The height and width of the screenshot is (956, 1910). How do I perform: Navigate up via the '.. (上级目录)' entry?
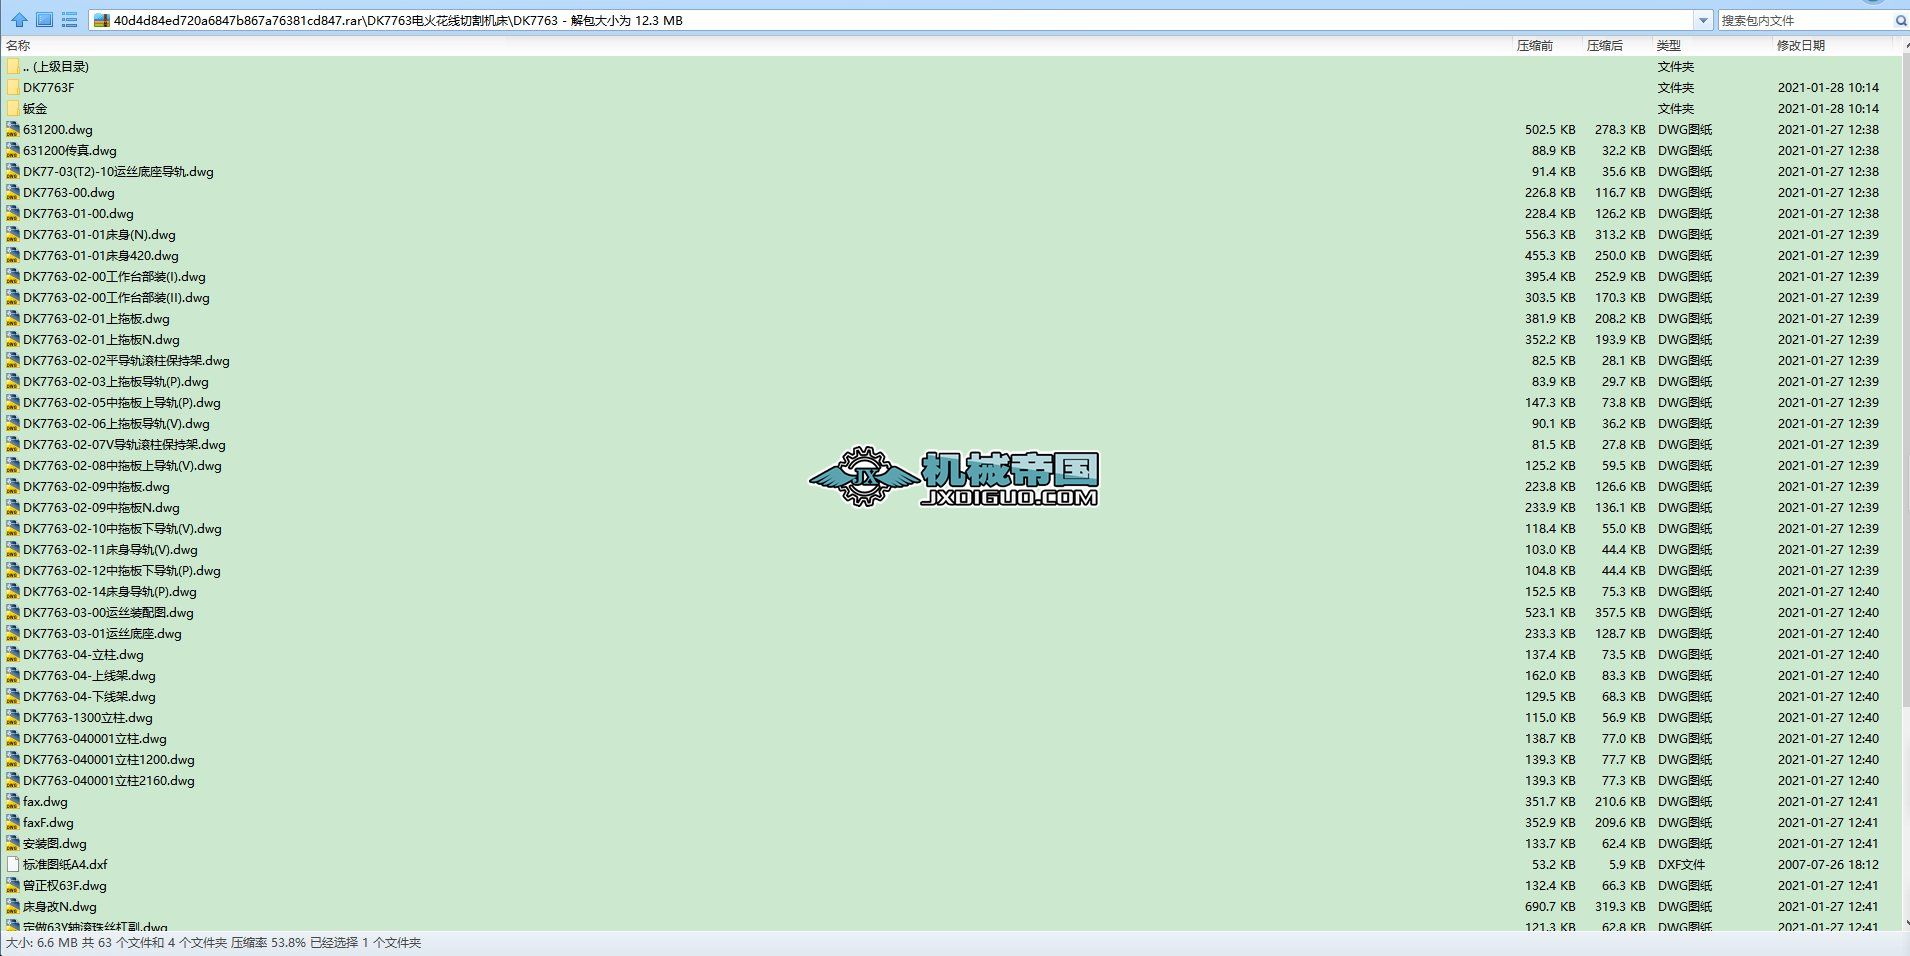pyautogui.click(x=55, y=66)
